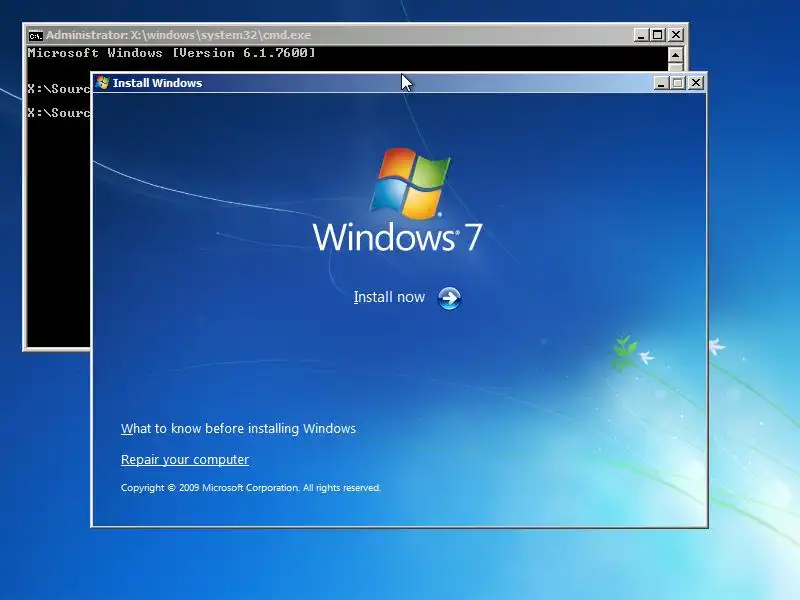The width and height of the screenshot is (800, 600).
Task: Minimize the Install Windows window
Action: 661,83
